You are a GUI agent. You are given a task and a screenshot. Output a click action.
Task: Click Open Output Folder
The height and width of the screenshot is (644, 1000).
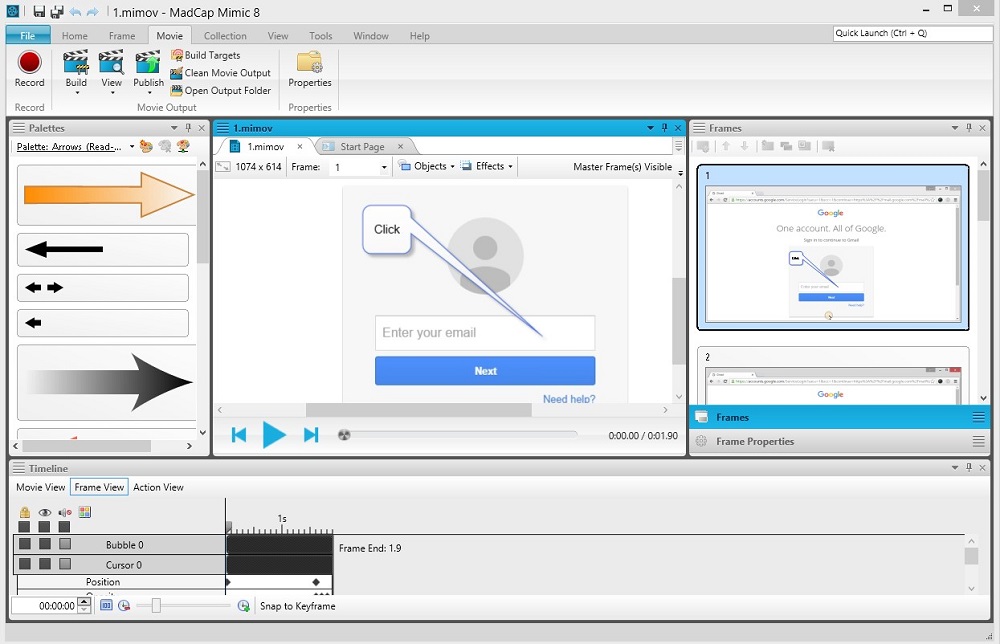coord(221,91)
